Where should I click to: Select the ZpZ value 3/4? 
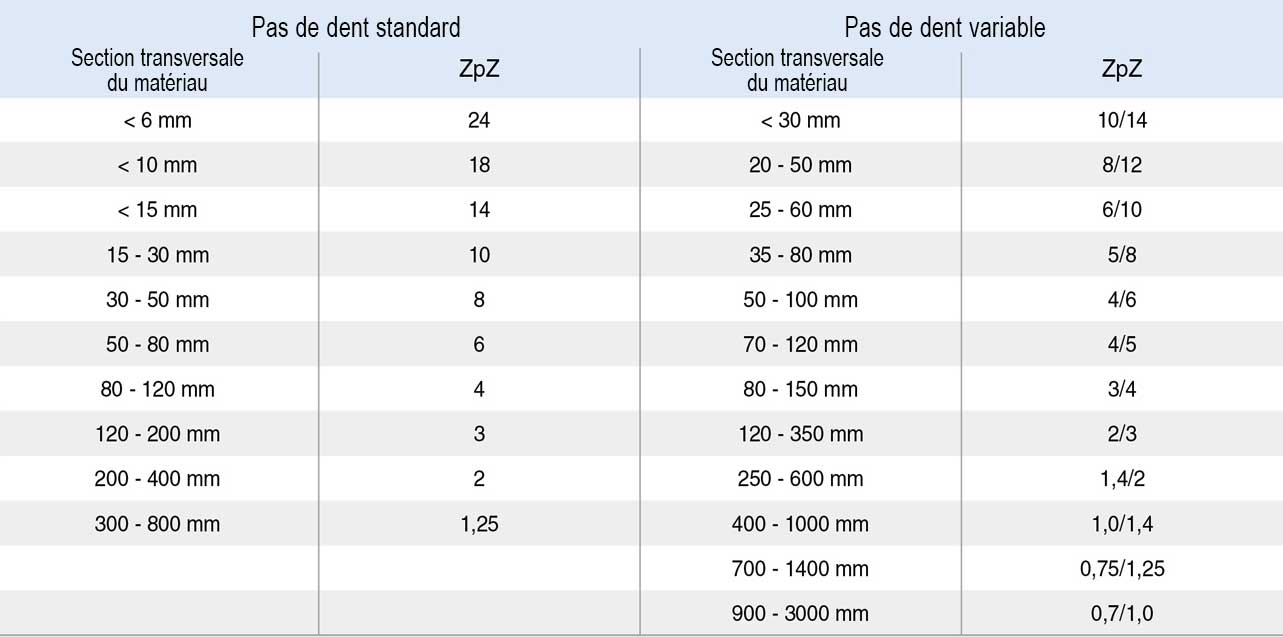(1122, 389)
